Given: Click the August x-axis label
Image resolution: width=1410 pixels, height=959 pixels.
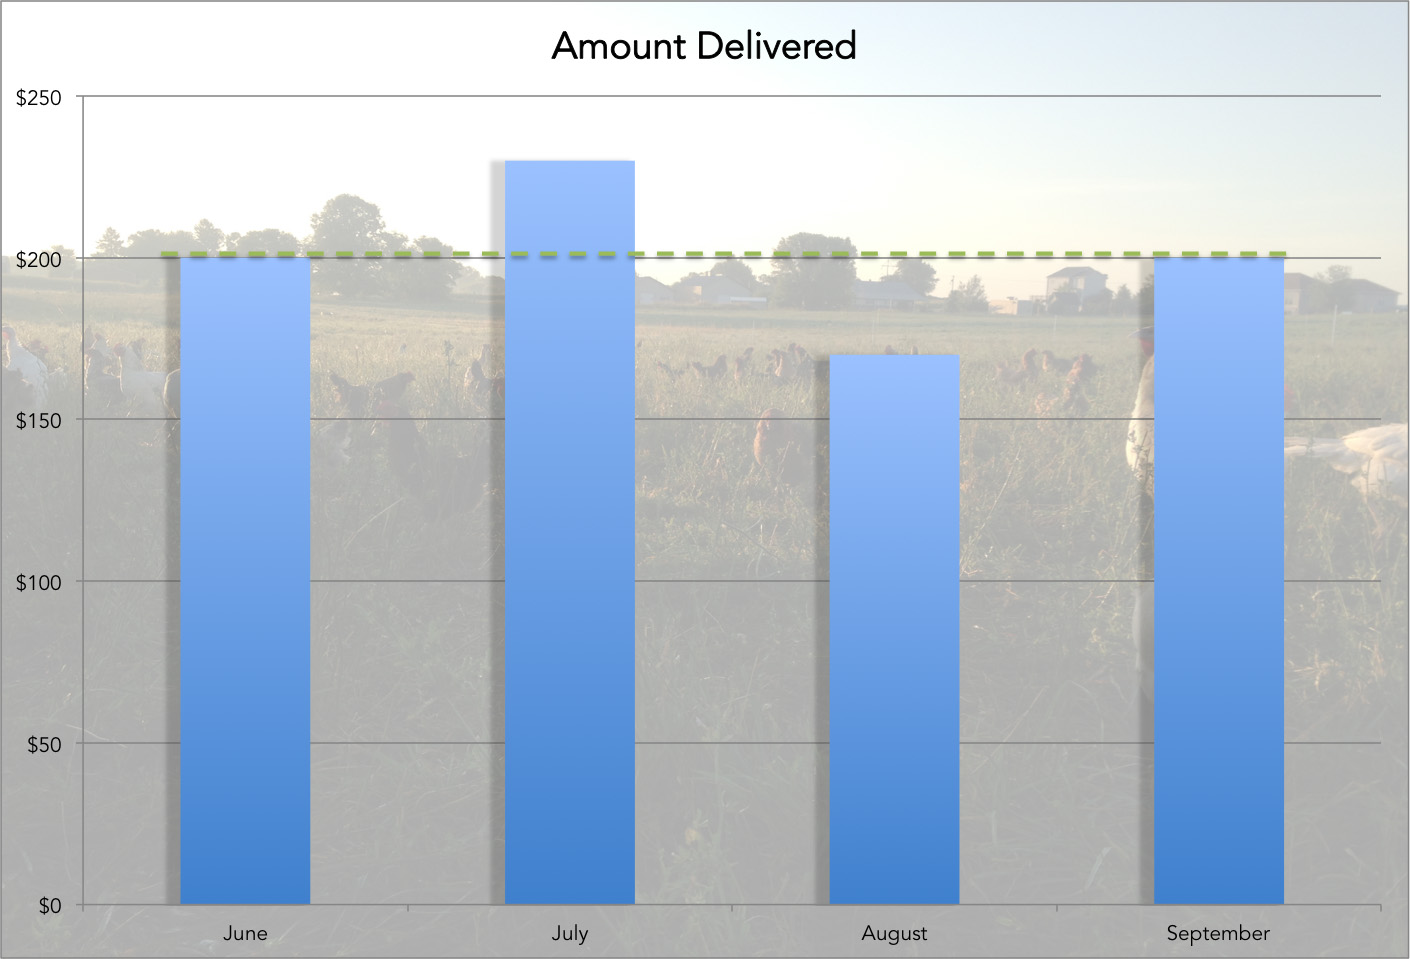Looking at the screenshot, I should [894, 934].
